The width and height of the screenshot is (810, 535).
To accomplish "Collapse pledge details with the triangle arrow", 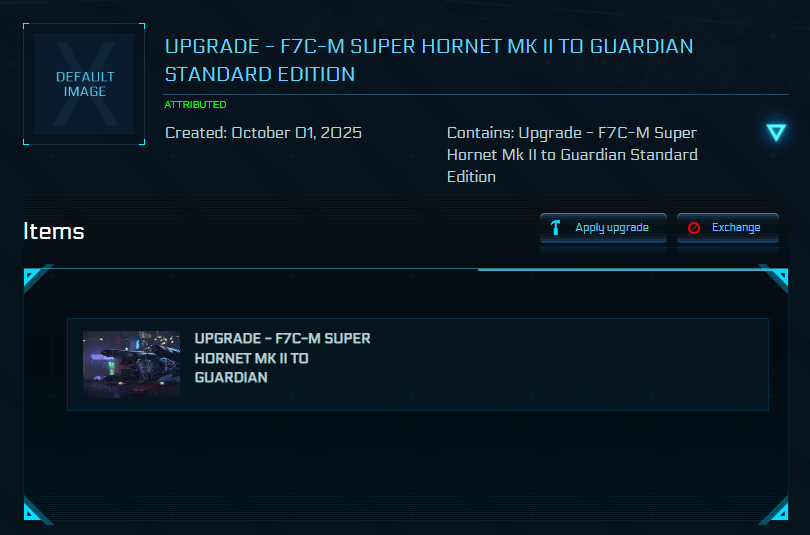I will 776,133.
